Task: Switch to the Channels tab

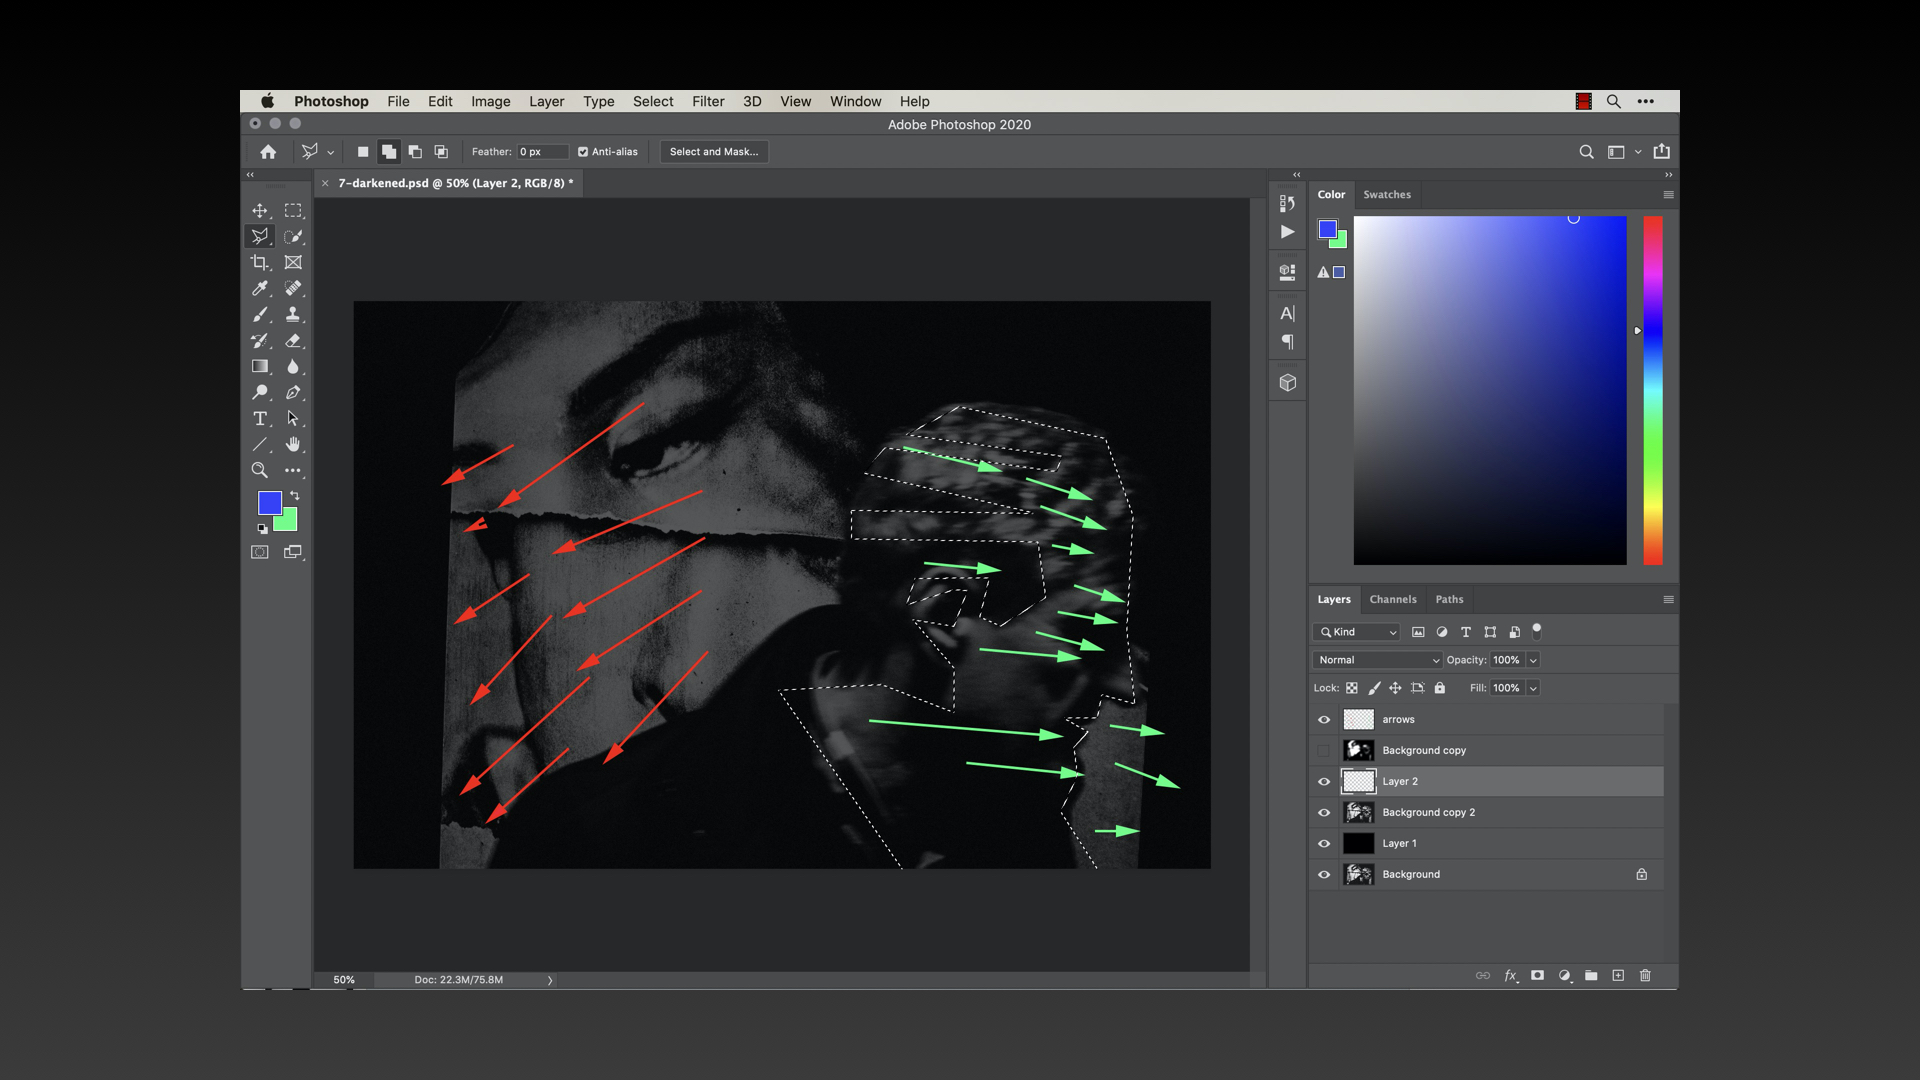Action: 1392,600
